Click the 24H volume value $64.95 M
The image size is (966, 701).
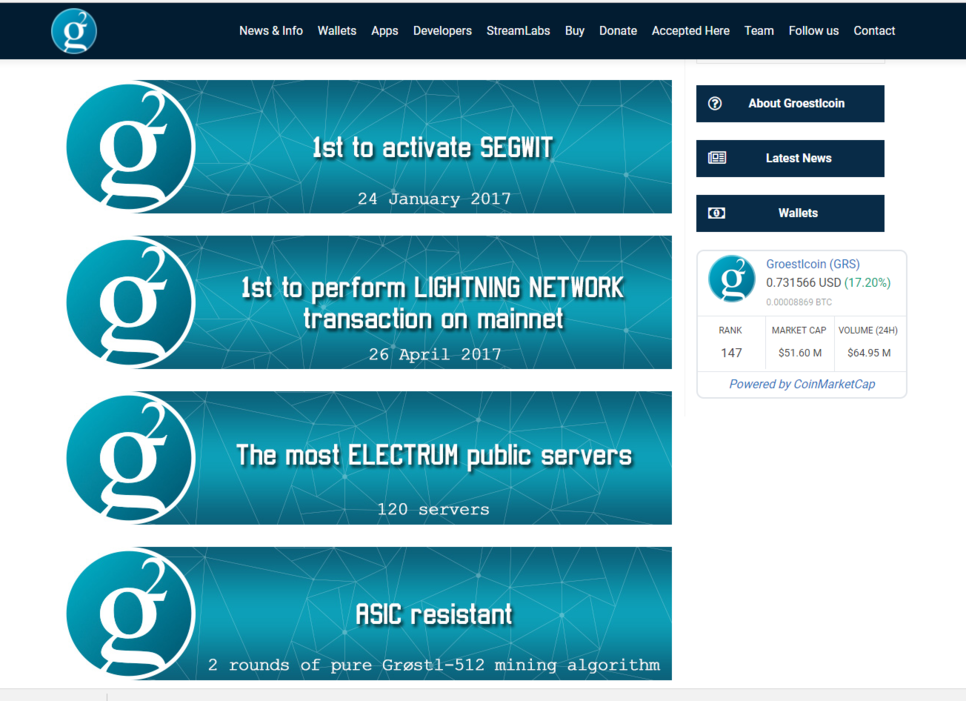[869, 353]
